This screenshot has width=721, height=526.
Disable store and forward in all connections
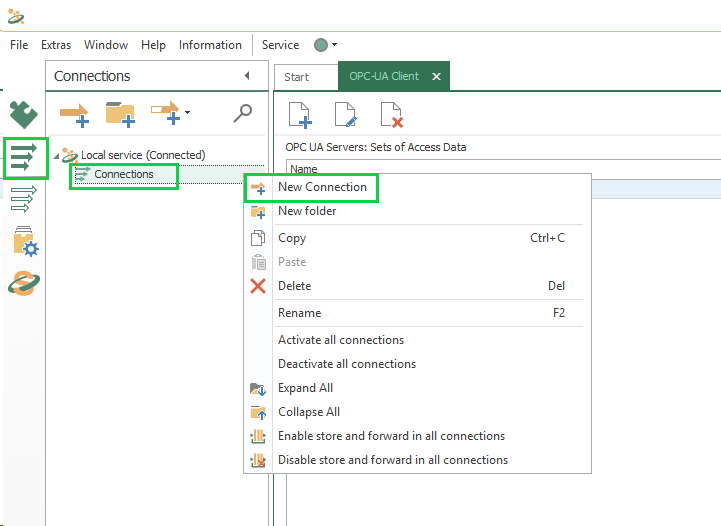[418, 460]
